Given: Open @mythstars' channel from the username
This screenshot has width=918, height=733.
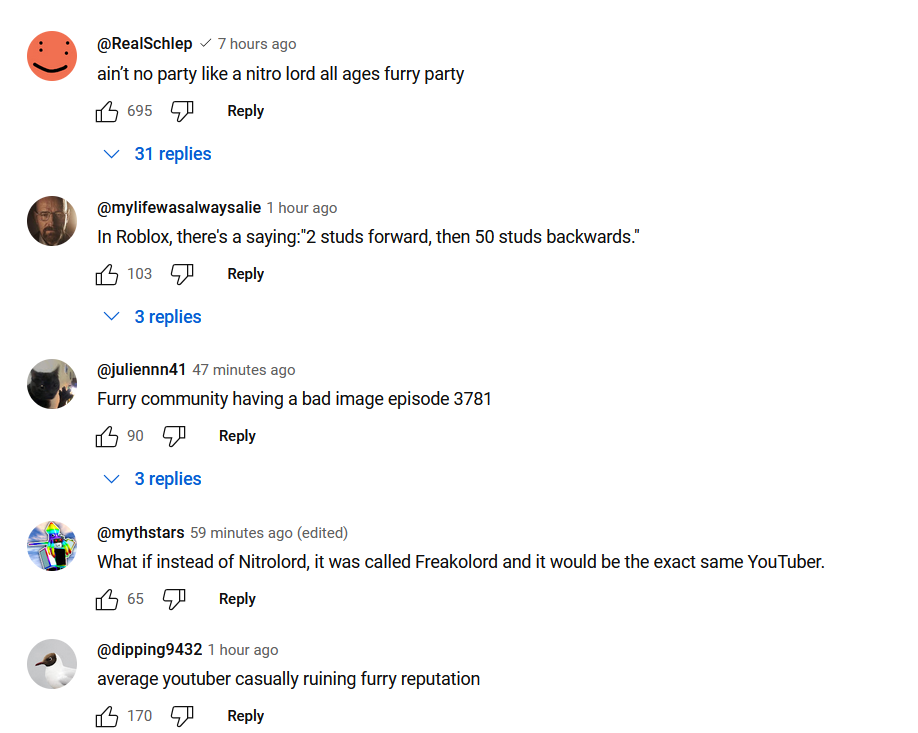Looking at the screenshot, I should point(141,532).
